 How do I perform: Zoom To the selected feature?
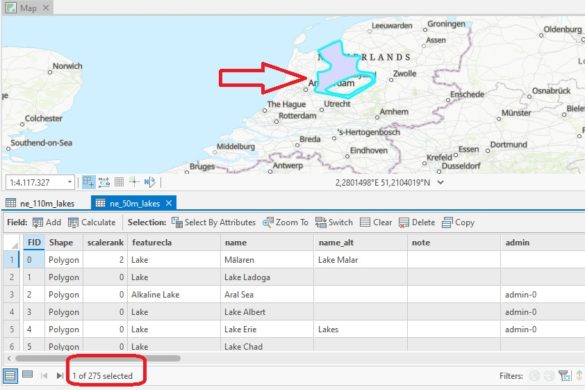coord(285,222)
